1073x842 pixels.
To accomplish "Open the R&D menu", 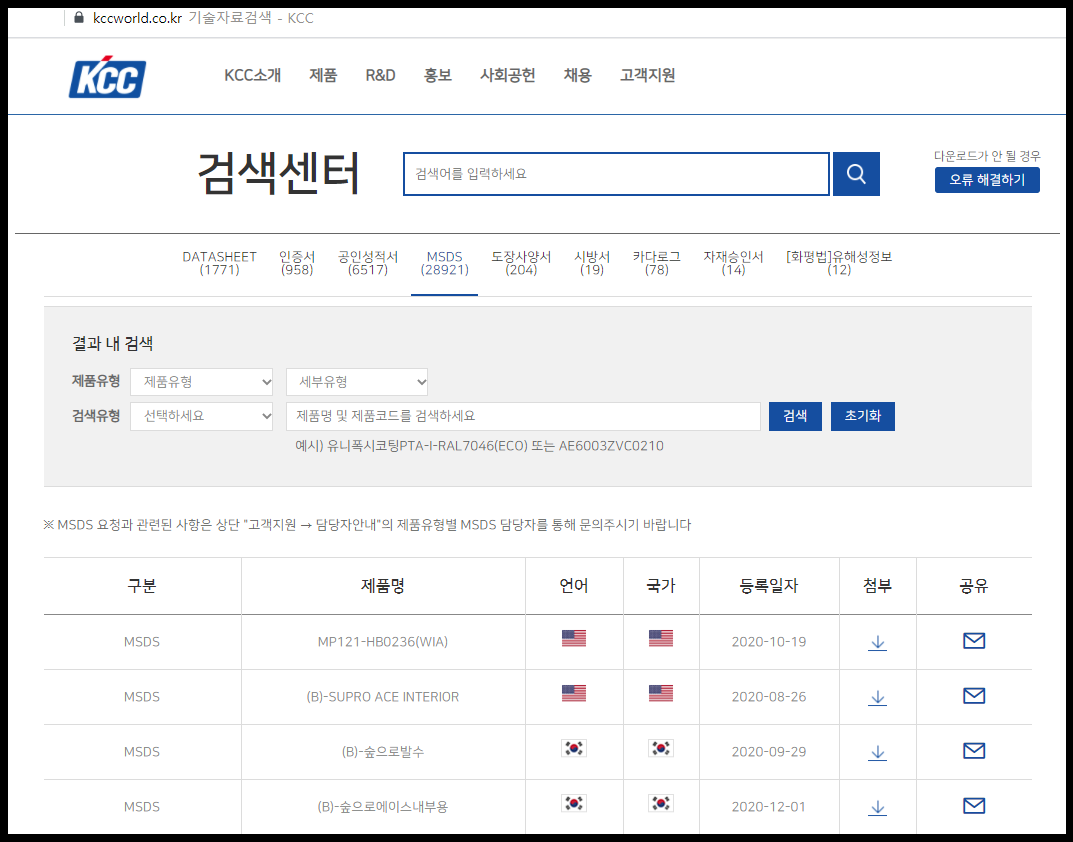I will [380, 75].
